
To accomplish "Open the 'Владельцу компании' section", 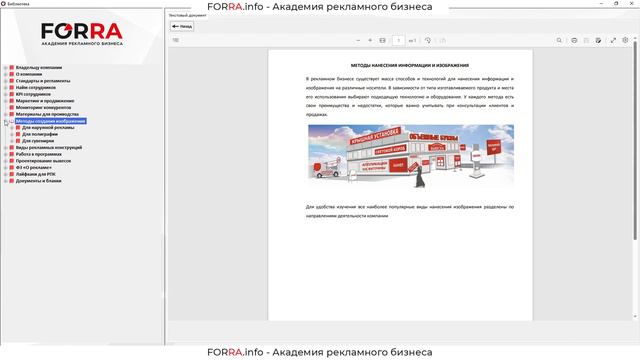I will [39, 68].
